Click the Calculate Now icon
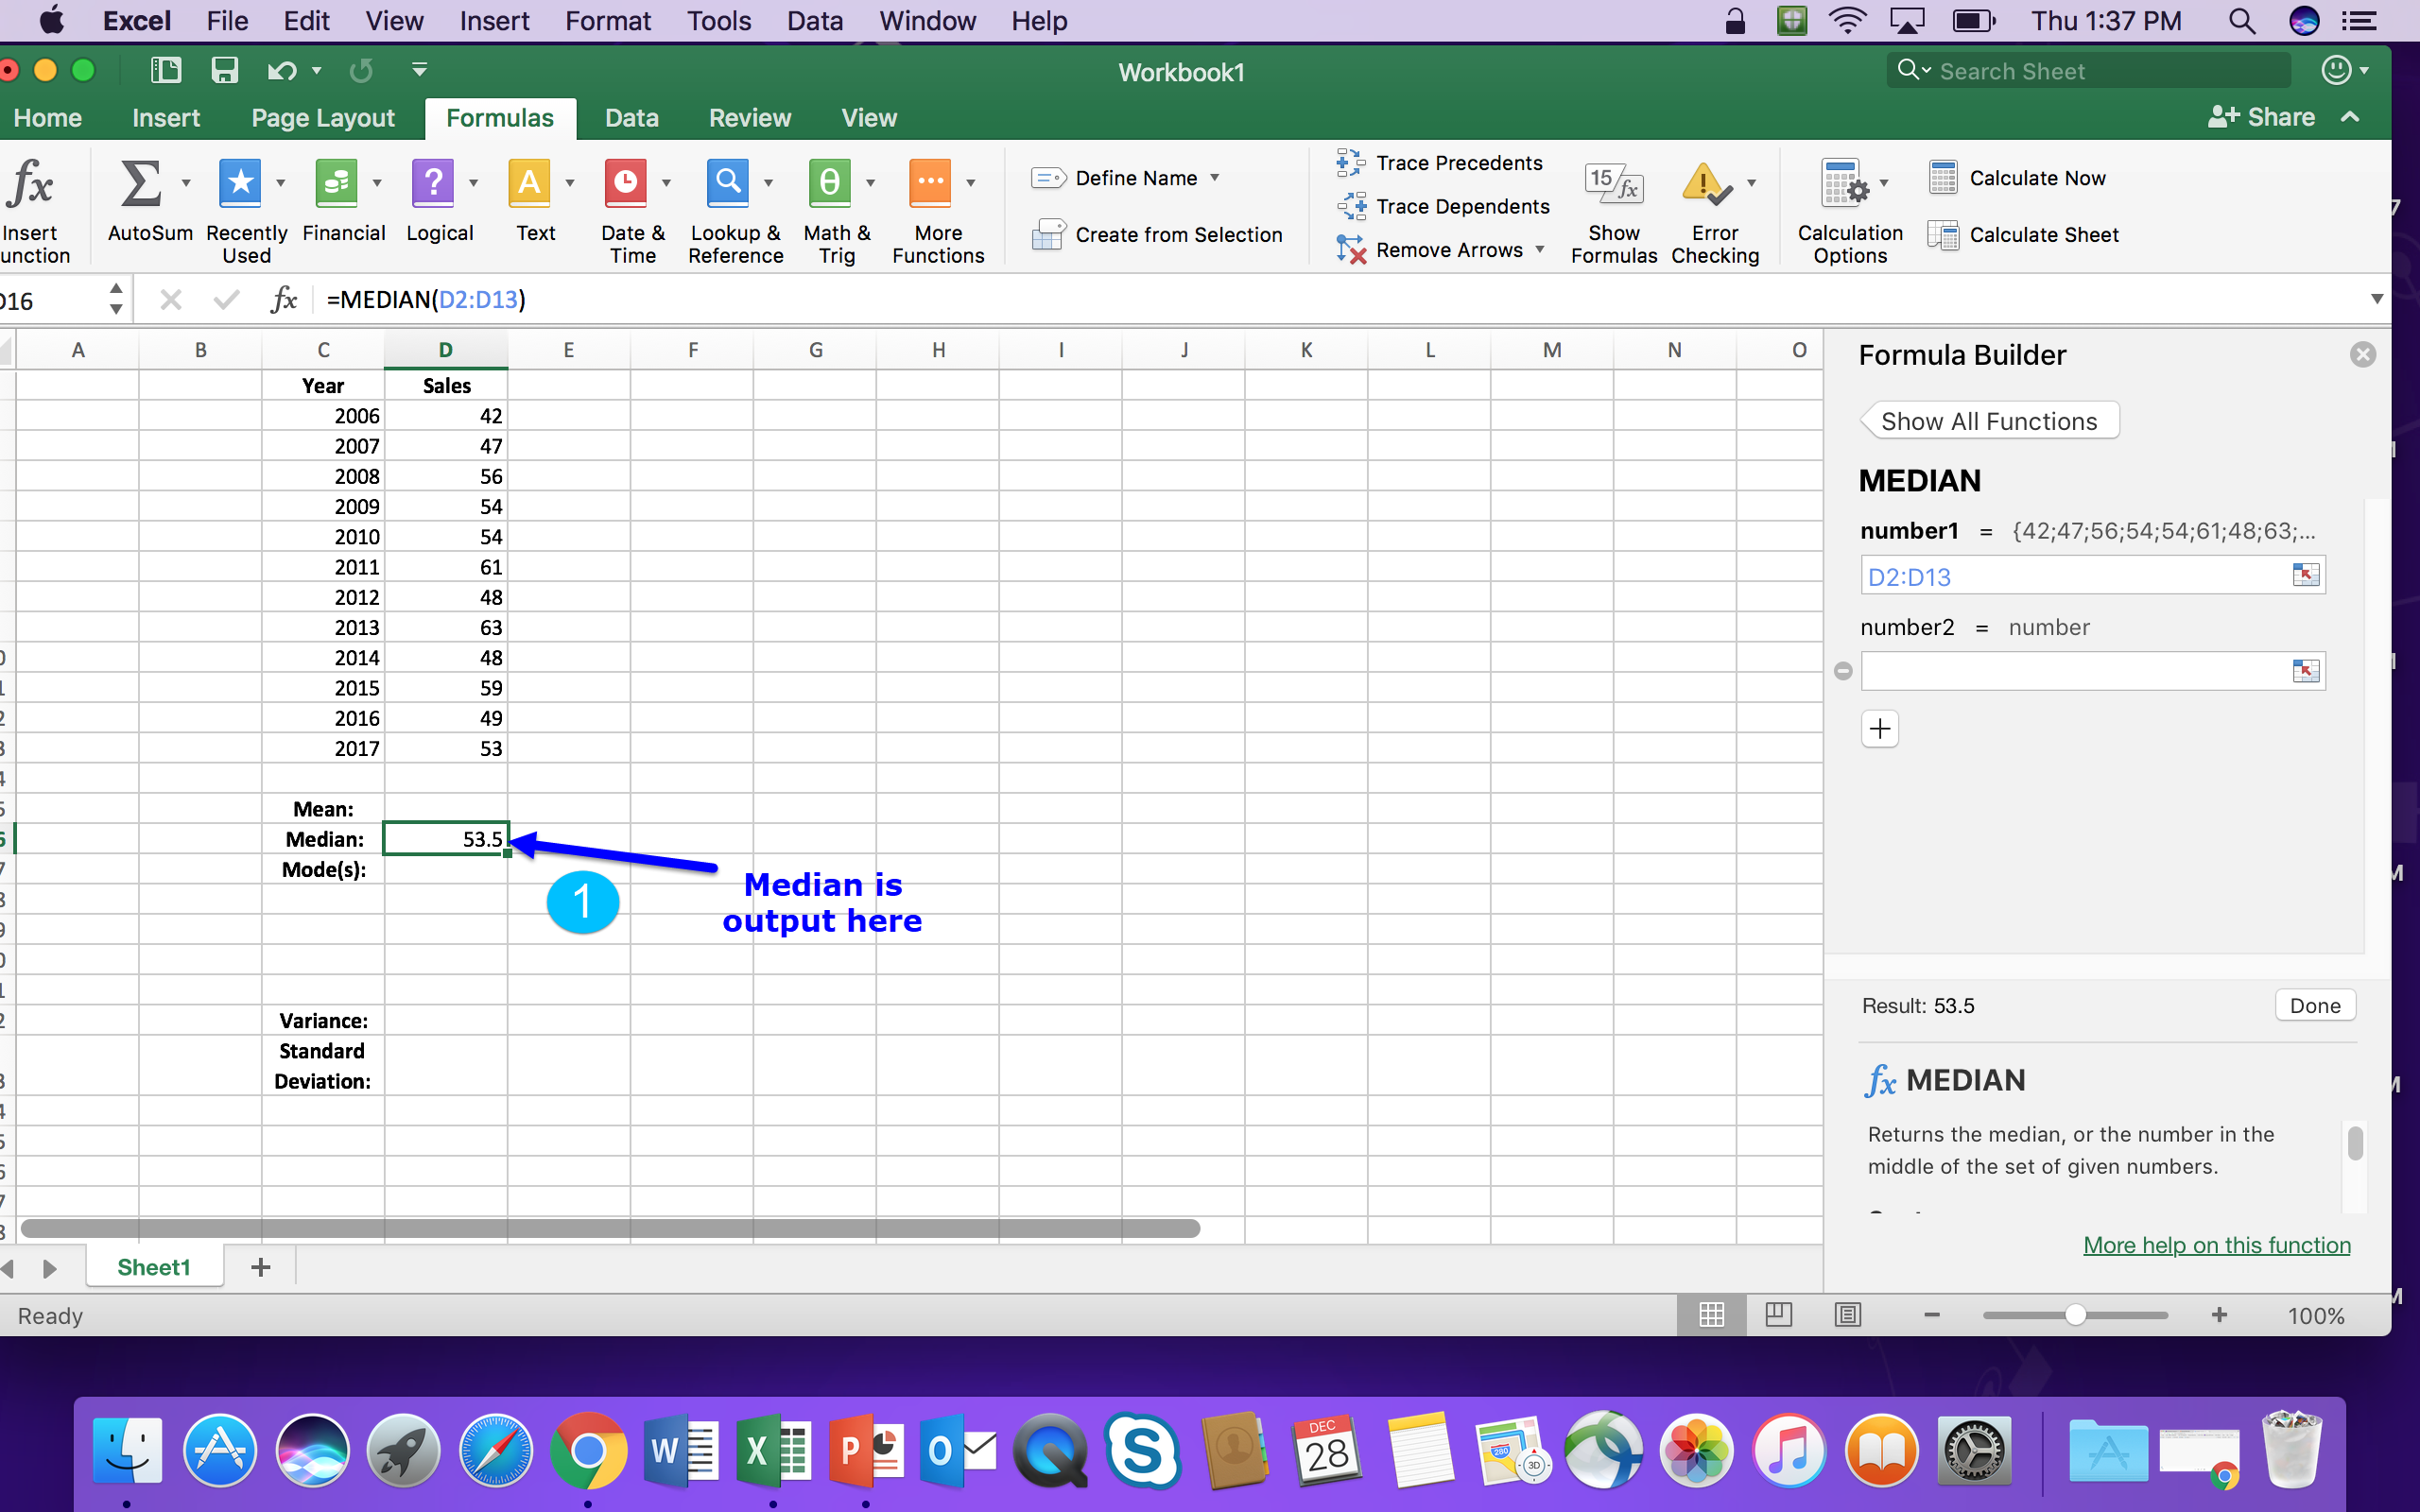The height and width of the screenshot is (1512, 2420). 1942,178
